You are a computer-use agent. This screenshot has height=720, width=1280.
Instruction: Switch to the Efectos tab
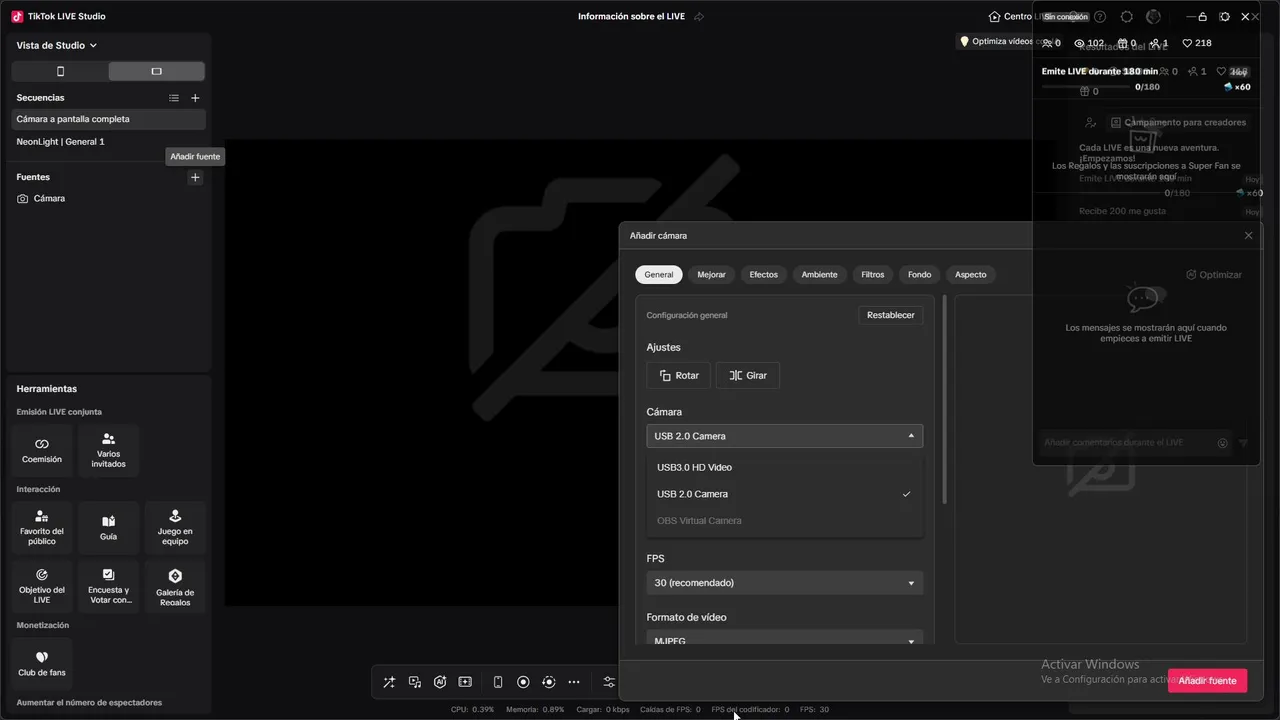click(x=764, y=275)
